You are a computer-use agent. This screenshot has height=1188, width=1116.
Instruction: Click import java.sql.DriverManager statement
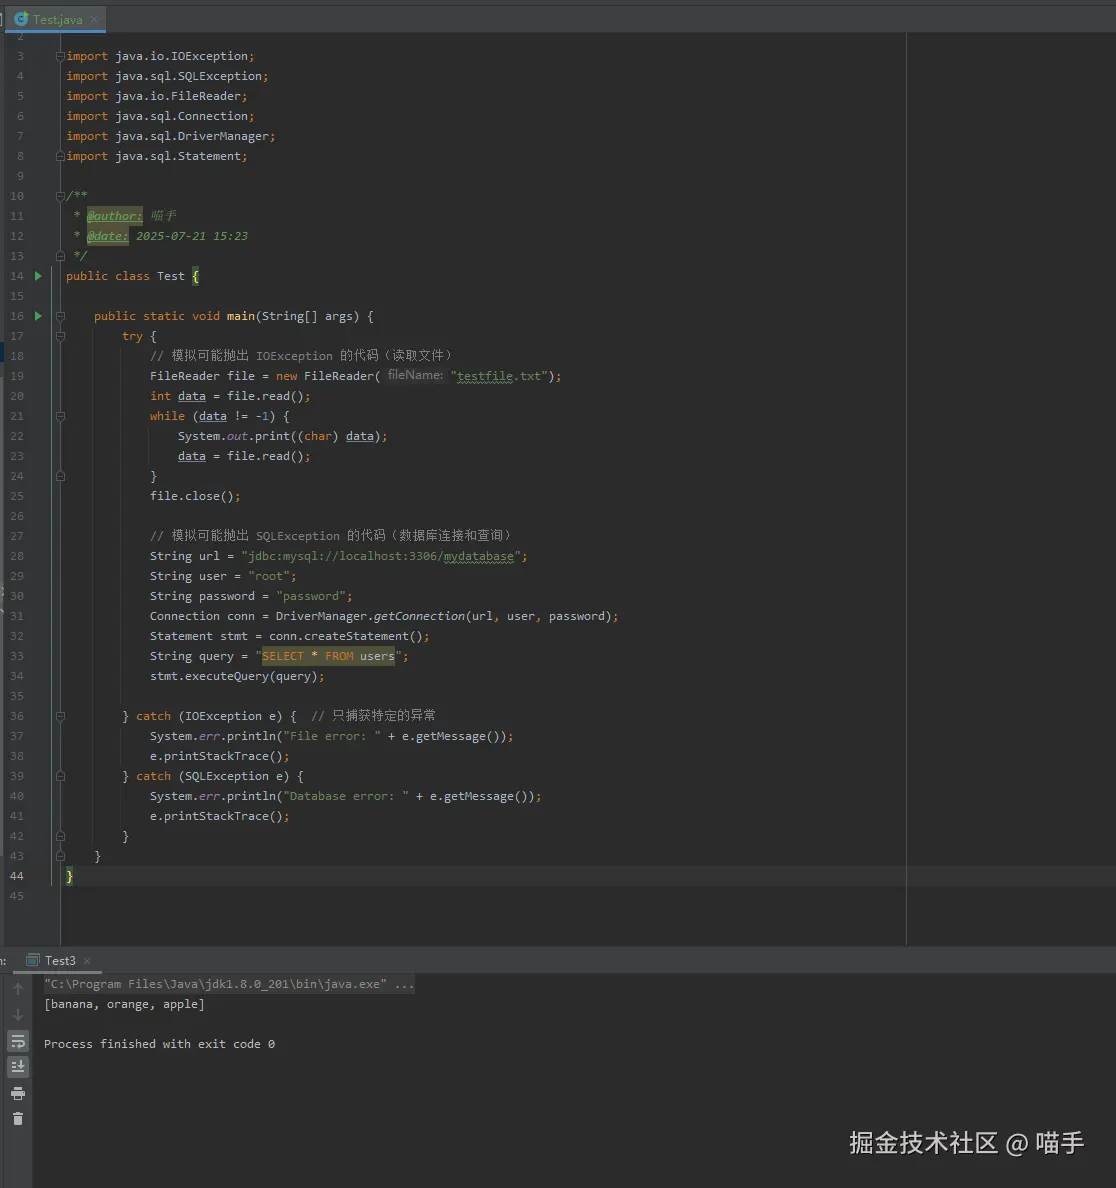(x=170, y=136)
